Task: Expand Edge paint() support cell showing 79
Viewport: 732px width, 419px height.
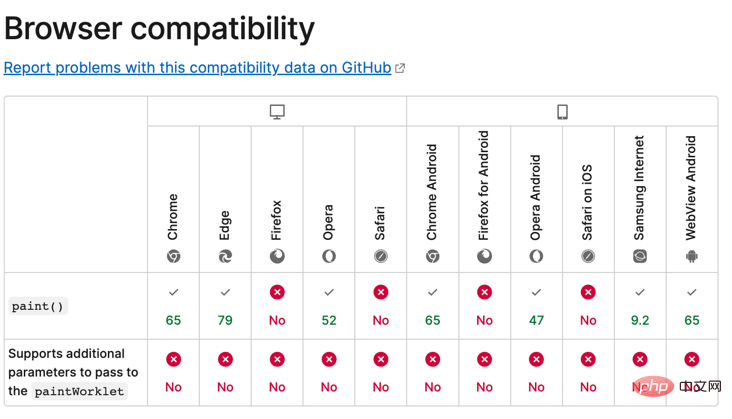Action: pos(225,306)
